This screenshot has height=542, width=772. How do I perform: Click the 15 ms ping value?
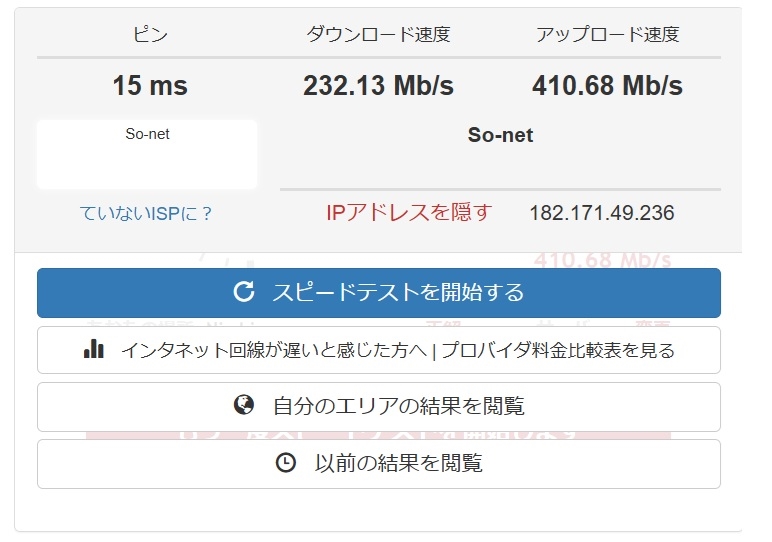150,86
